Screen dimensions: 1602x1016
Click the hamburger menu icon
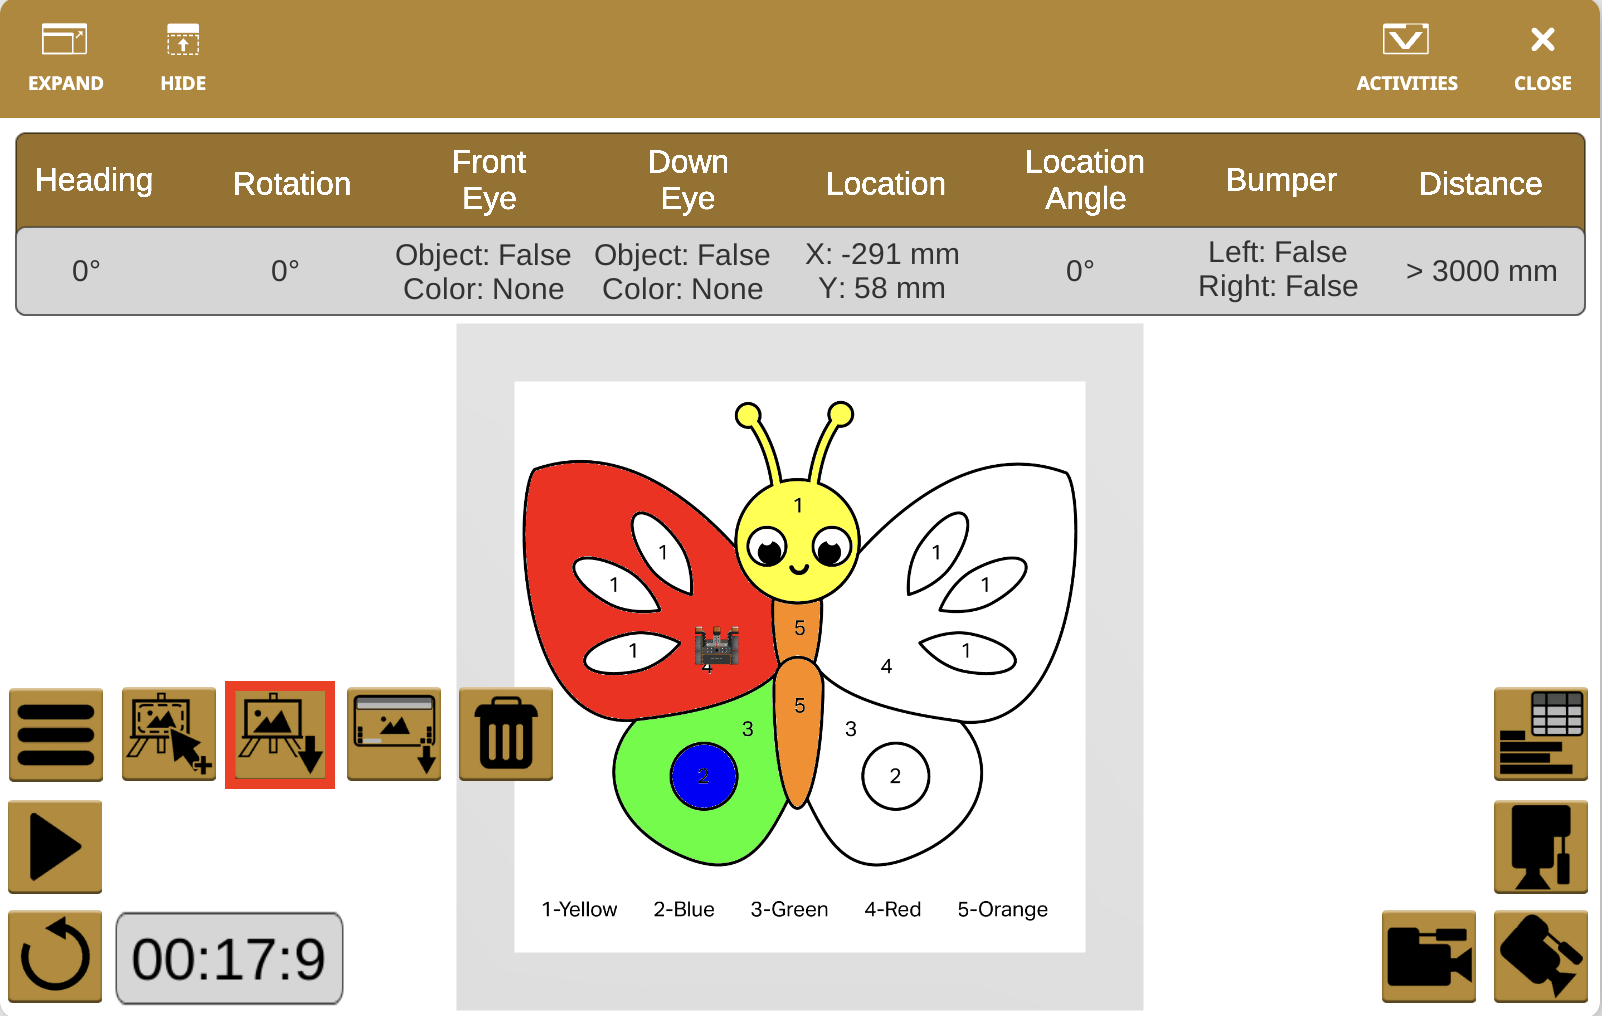56,735
